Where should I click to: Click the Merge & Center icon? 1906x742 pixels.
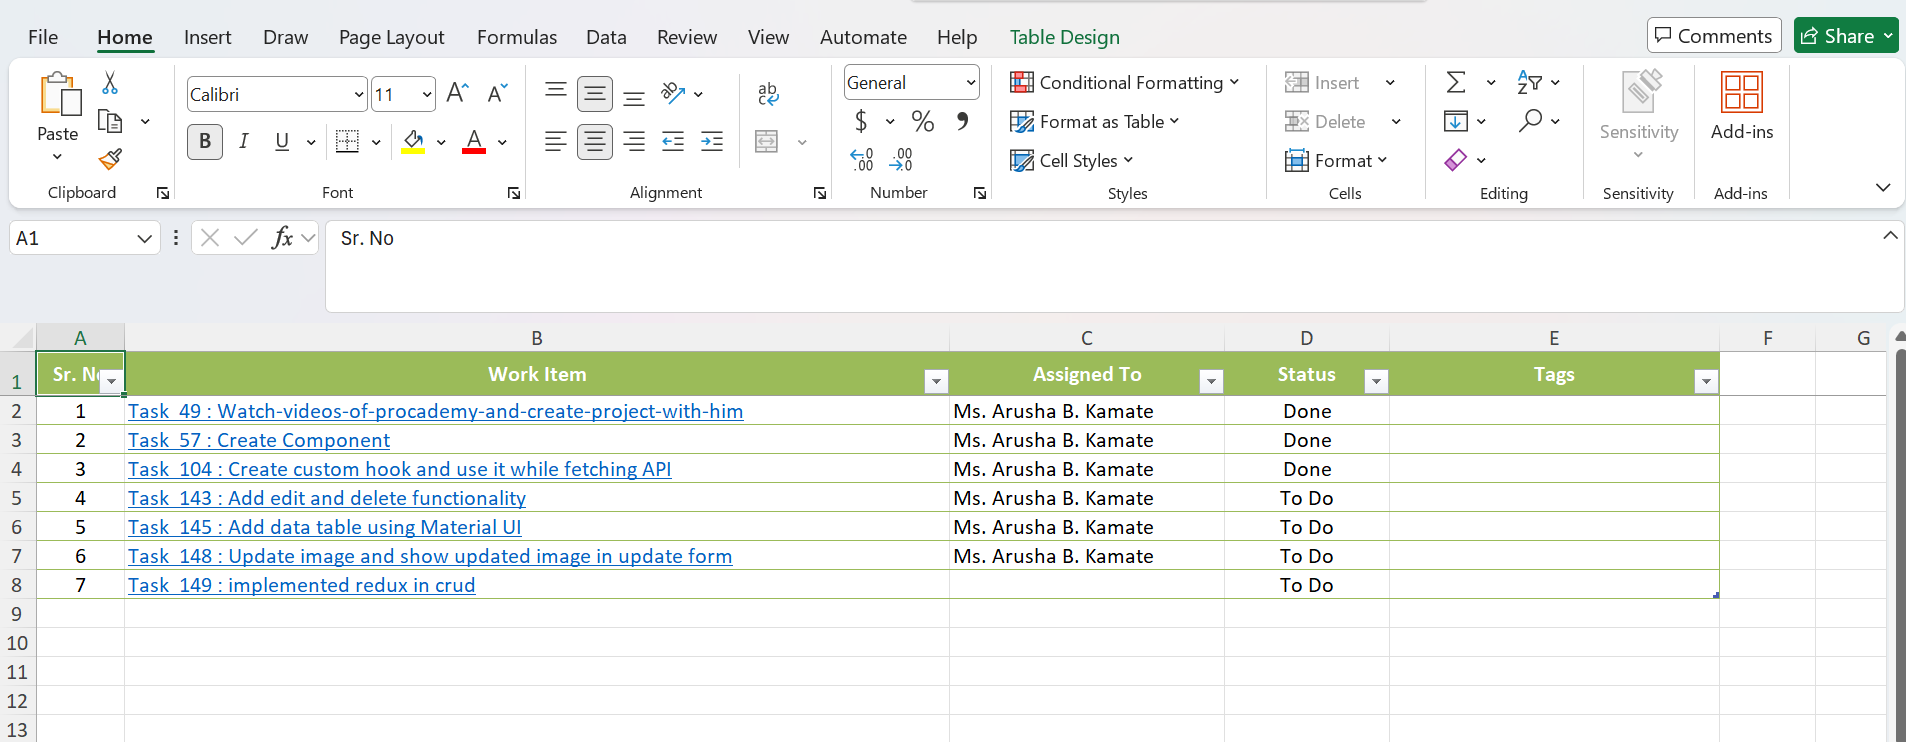(767, 142)
